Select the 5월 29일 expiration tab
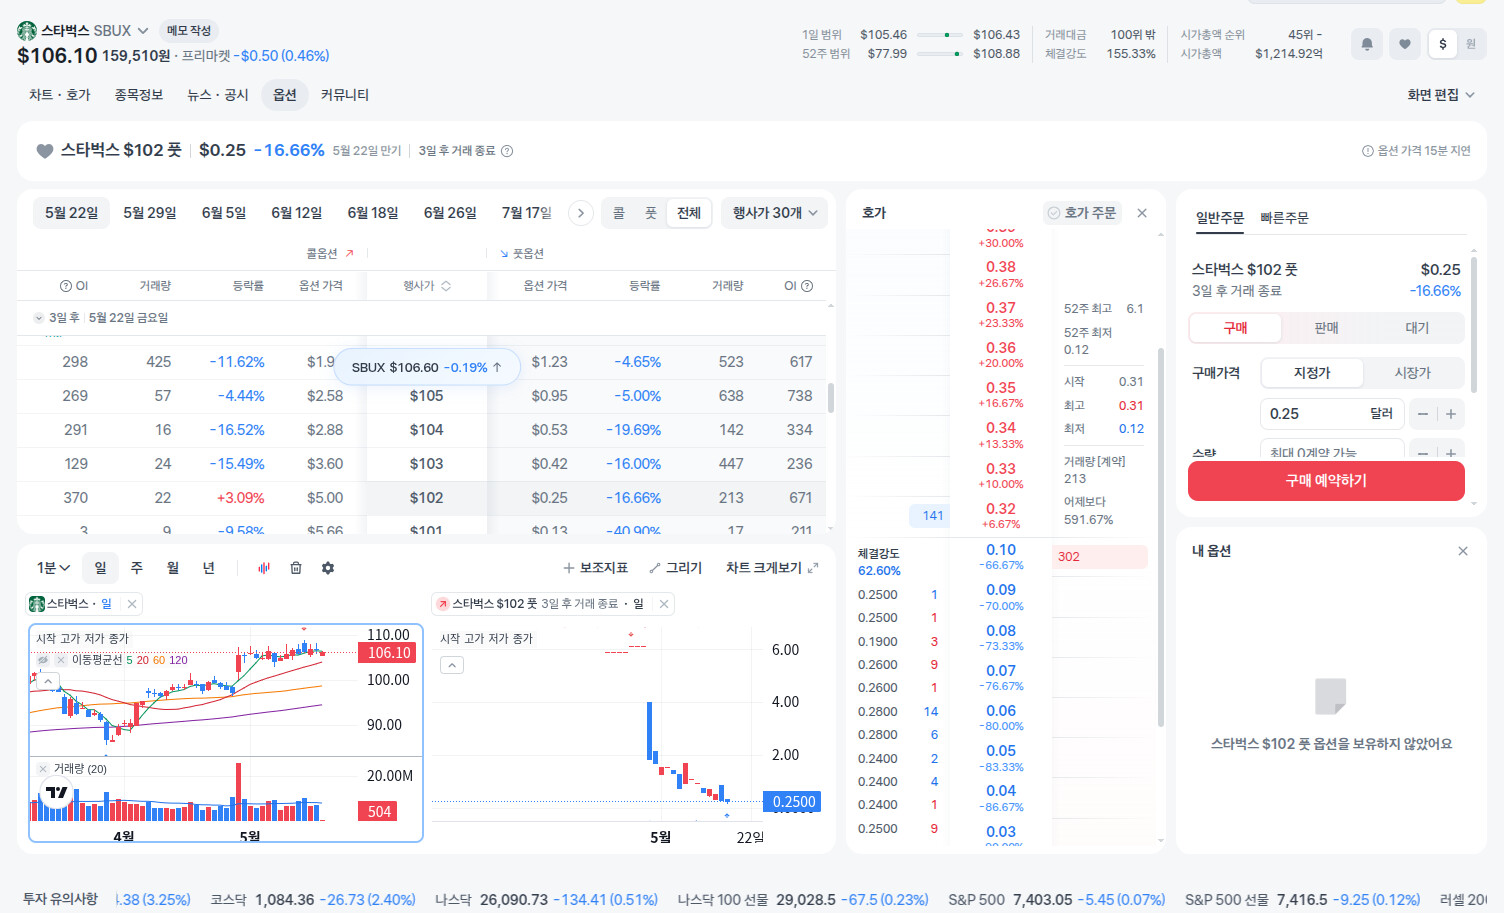 150,213
